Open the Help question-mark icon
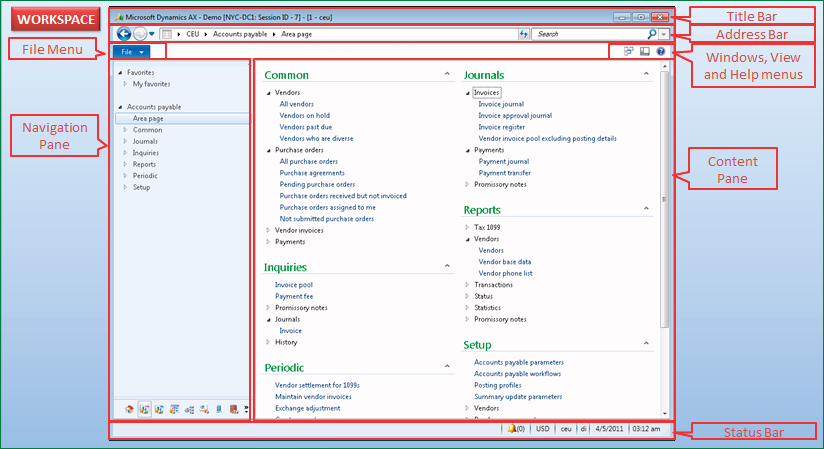824x449 pixels. (661, 51)
